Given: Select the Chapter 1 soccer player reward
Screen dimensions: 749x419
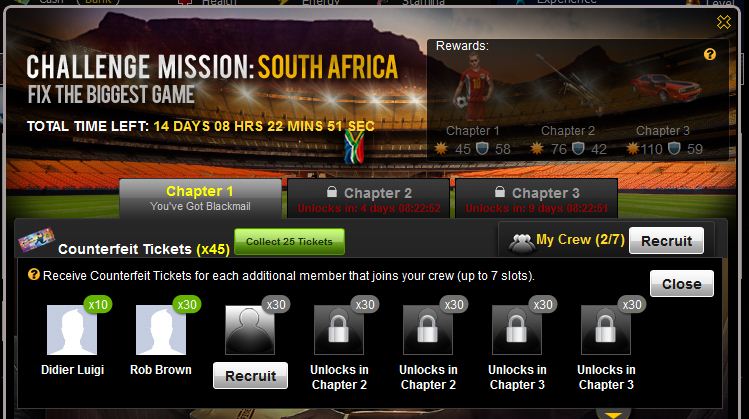Looking at the screenshot, I should click(x=471, y=87).
